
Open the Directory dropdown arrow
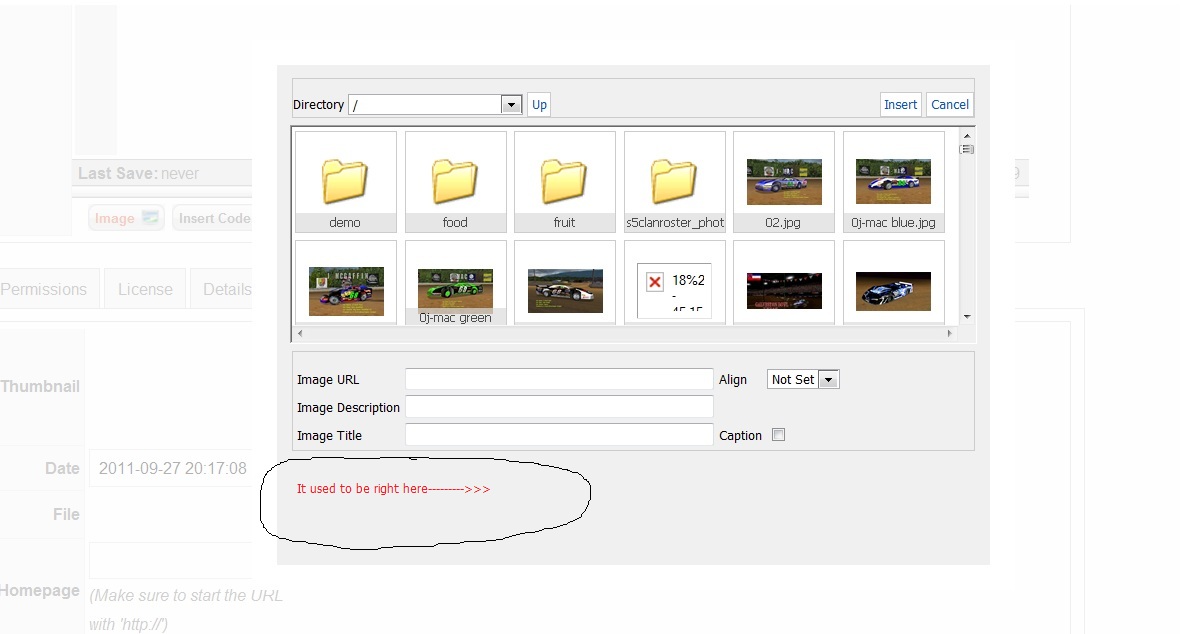tap(511, 104)
